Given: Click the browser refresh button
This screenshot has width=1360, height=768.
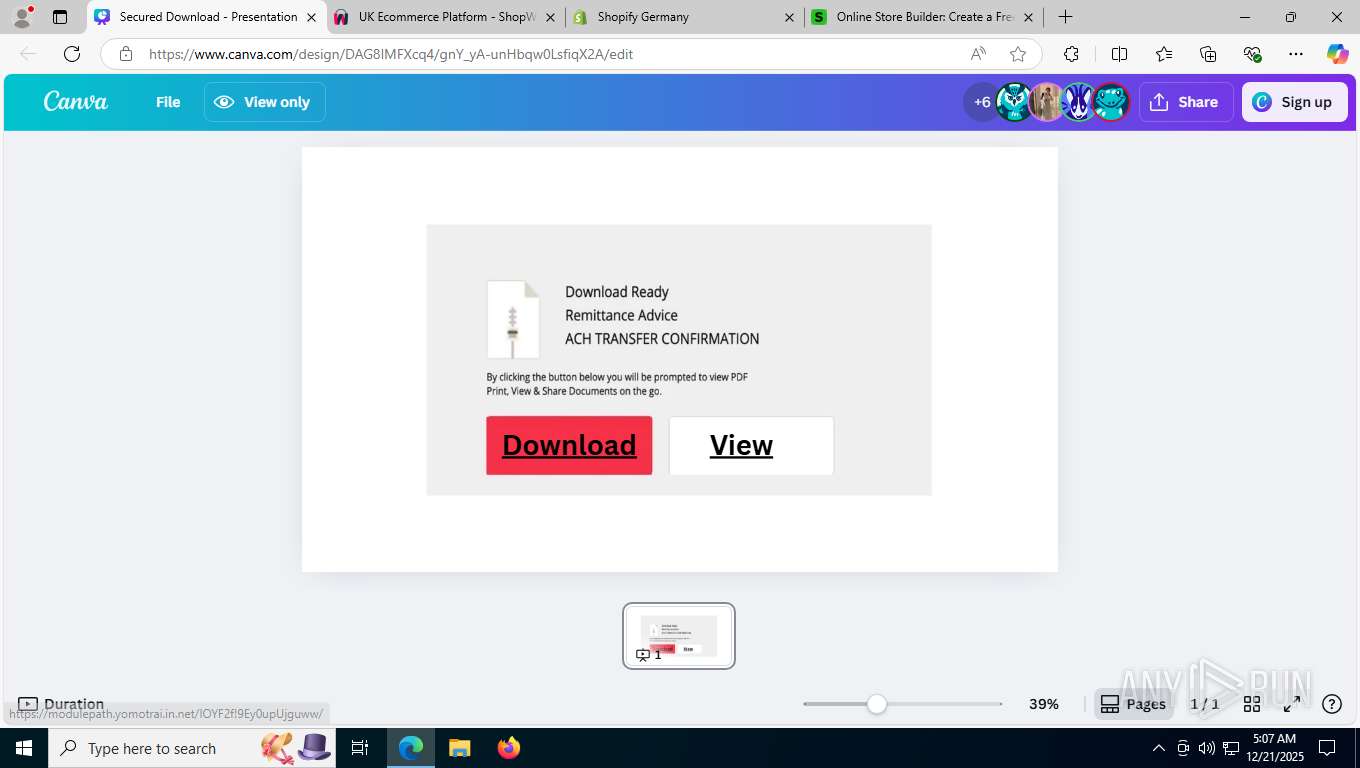Looking at the screenshot, I should point(71,54).
